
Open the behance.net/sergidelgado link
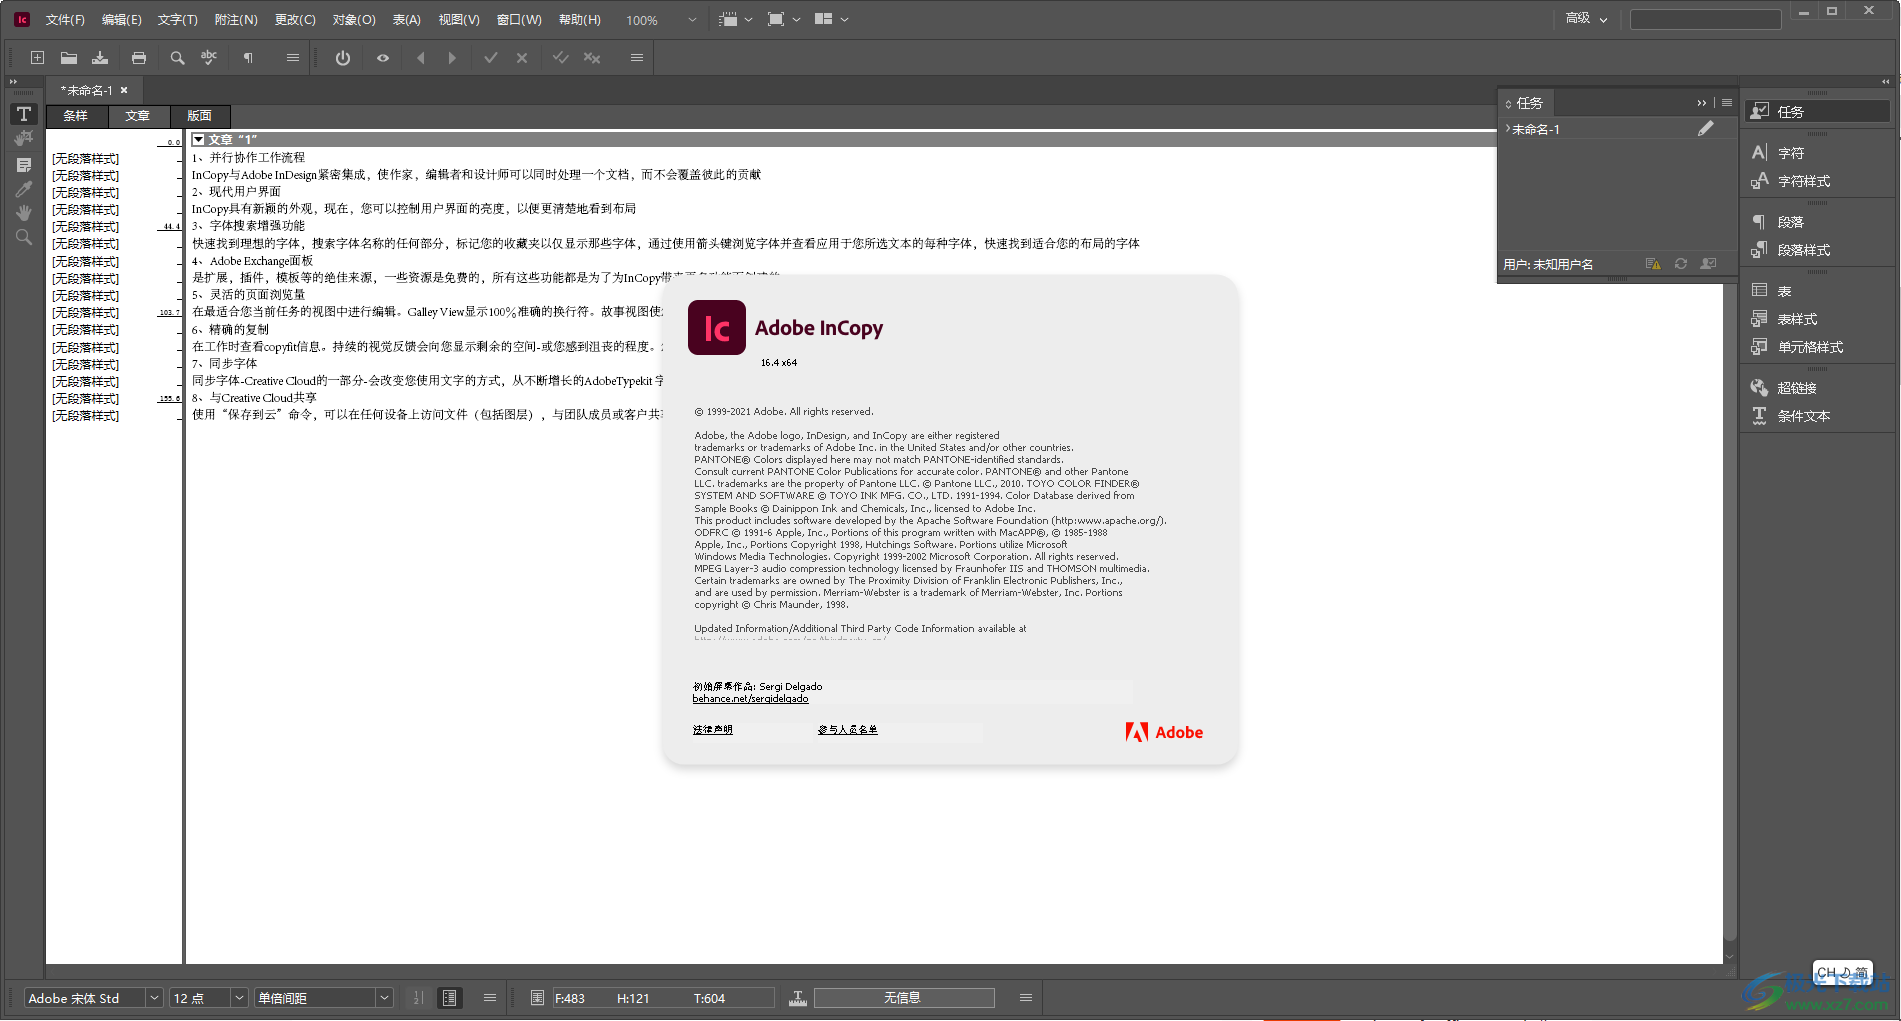click(x=750, y=698)
